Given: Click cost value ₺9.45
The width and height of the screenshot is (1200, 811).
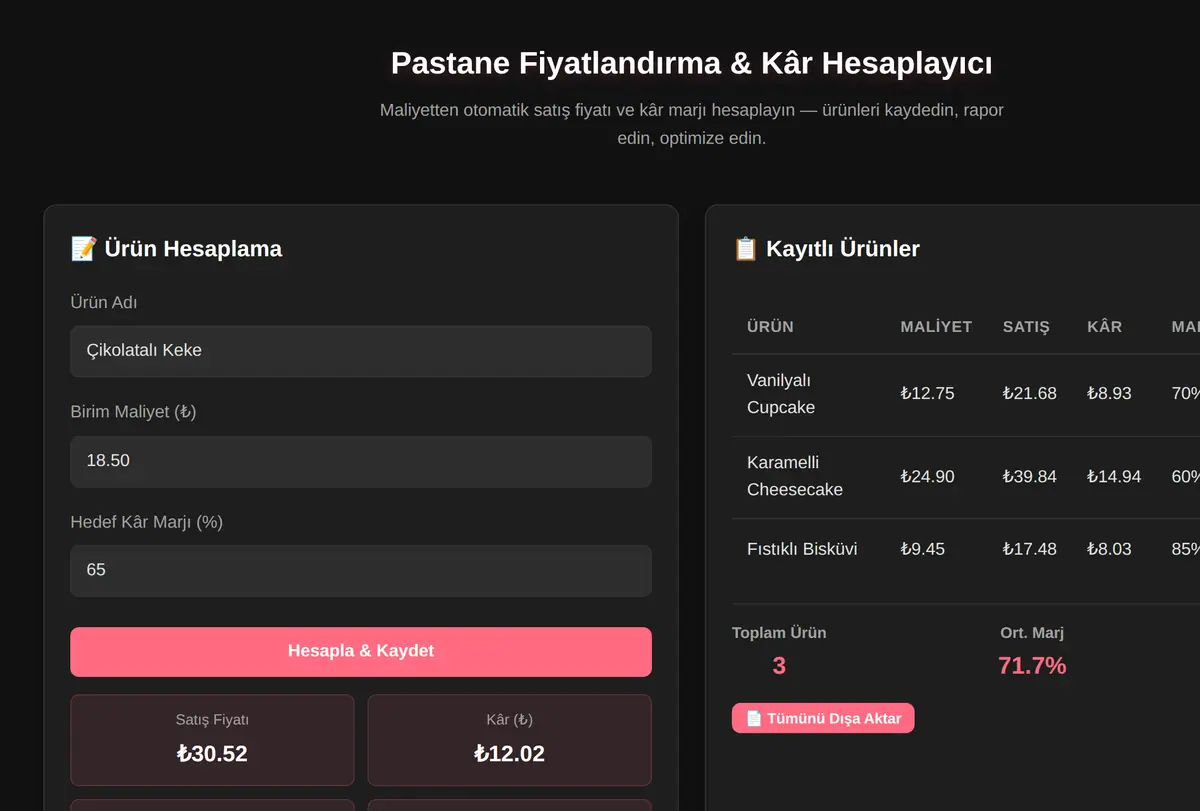Looking at the screenshot, I should [x=922, y=548].
